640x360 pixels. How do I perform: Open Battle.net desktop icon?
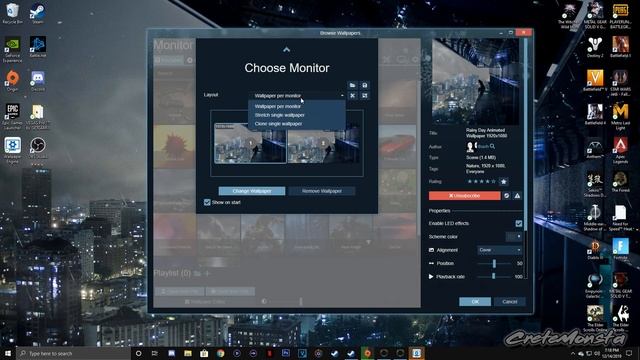tap(38, 47)
